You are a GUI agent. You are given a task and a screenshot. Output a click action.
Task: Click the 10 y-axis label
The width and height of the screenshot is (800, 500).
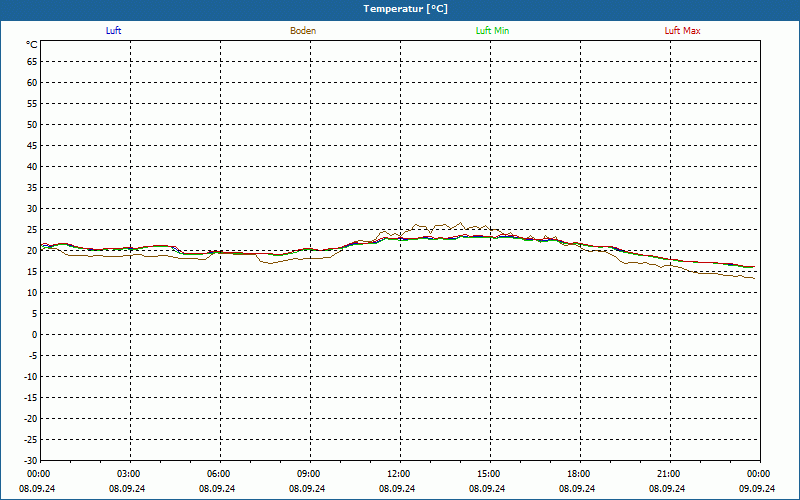pos(32,293)
